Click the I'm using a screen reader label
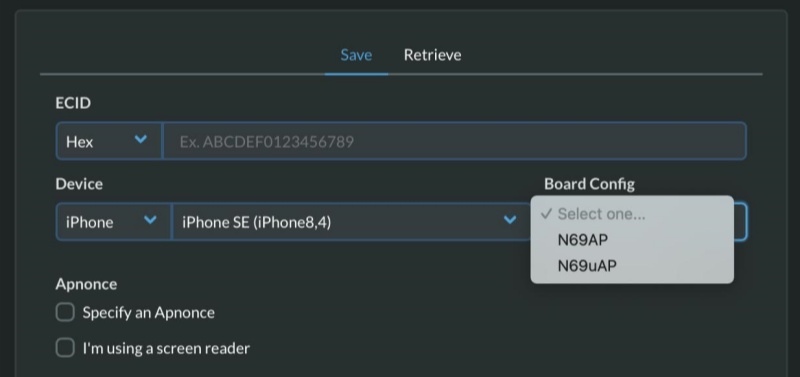The height and width of the screenshot is (377, 800). (x=166, y=348)
